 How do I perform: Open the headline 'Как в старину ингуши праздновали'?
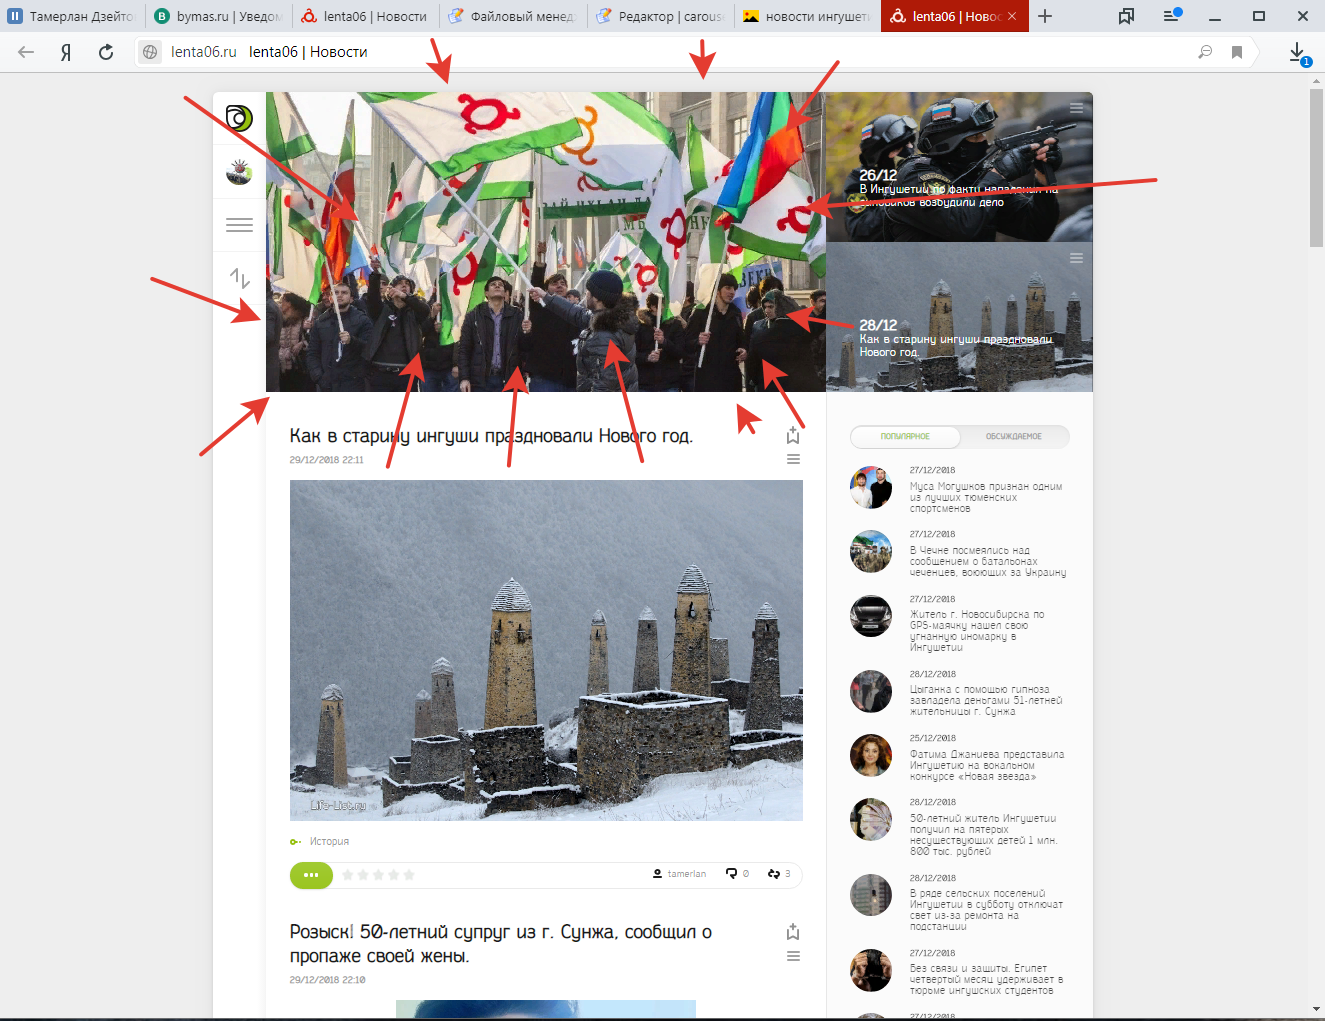(491, 436)
